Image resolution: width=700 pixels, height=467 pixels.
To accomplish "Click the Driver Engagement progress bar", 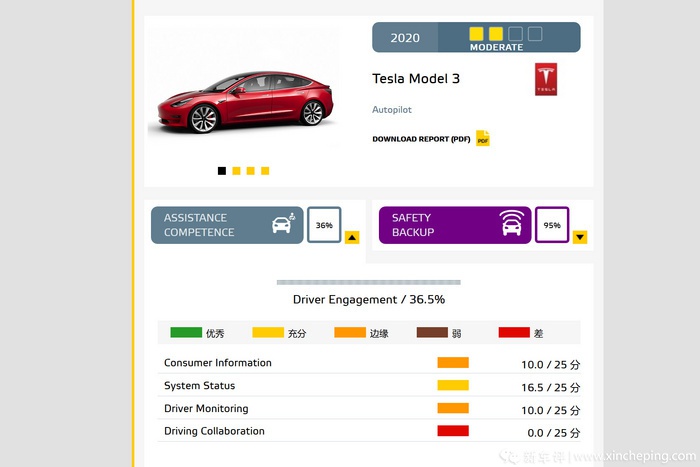I will point(369,282).
